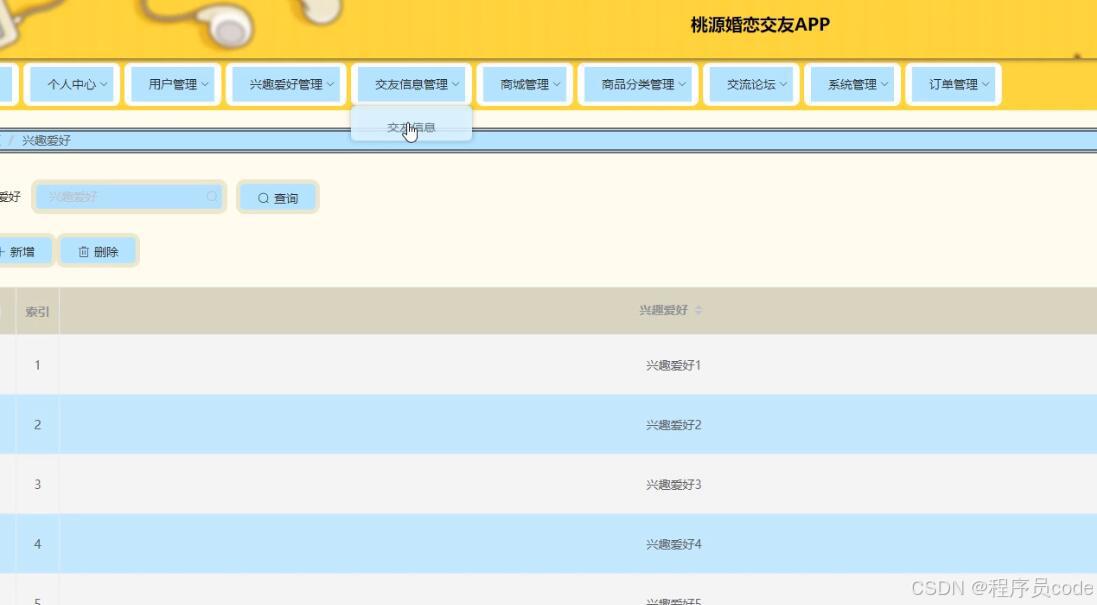Click the 桃源婚恋交友APP title
The image size is (1097, 605).
[760, 25]
